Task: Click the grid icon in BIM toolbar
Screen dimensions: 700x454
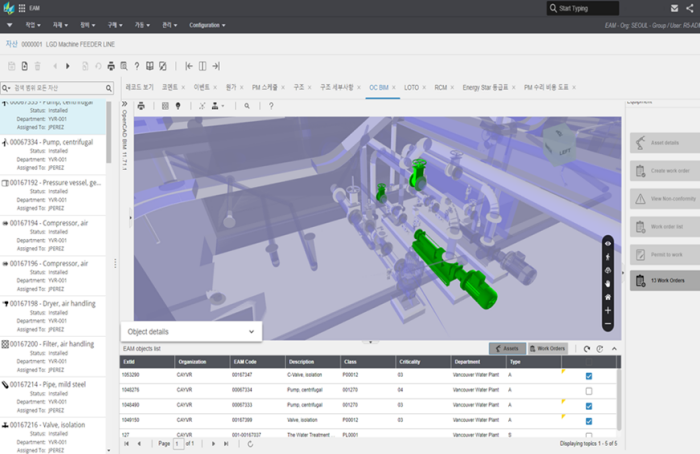Action: [165, 106]
